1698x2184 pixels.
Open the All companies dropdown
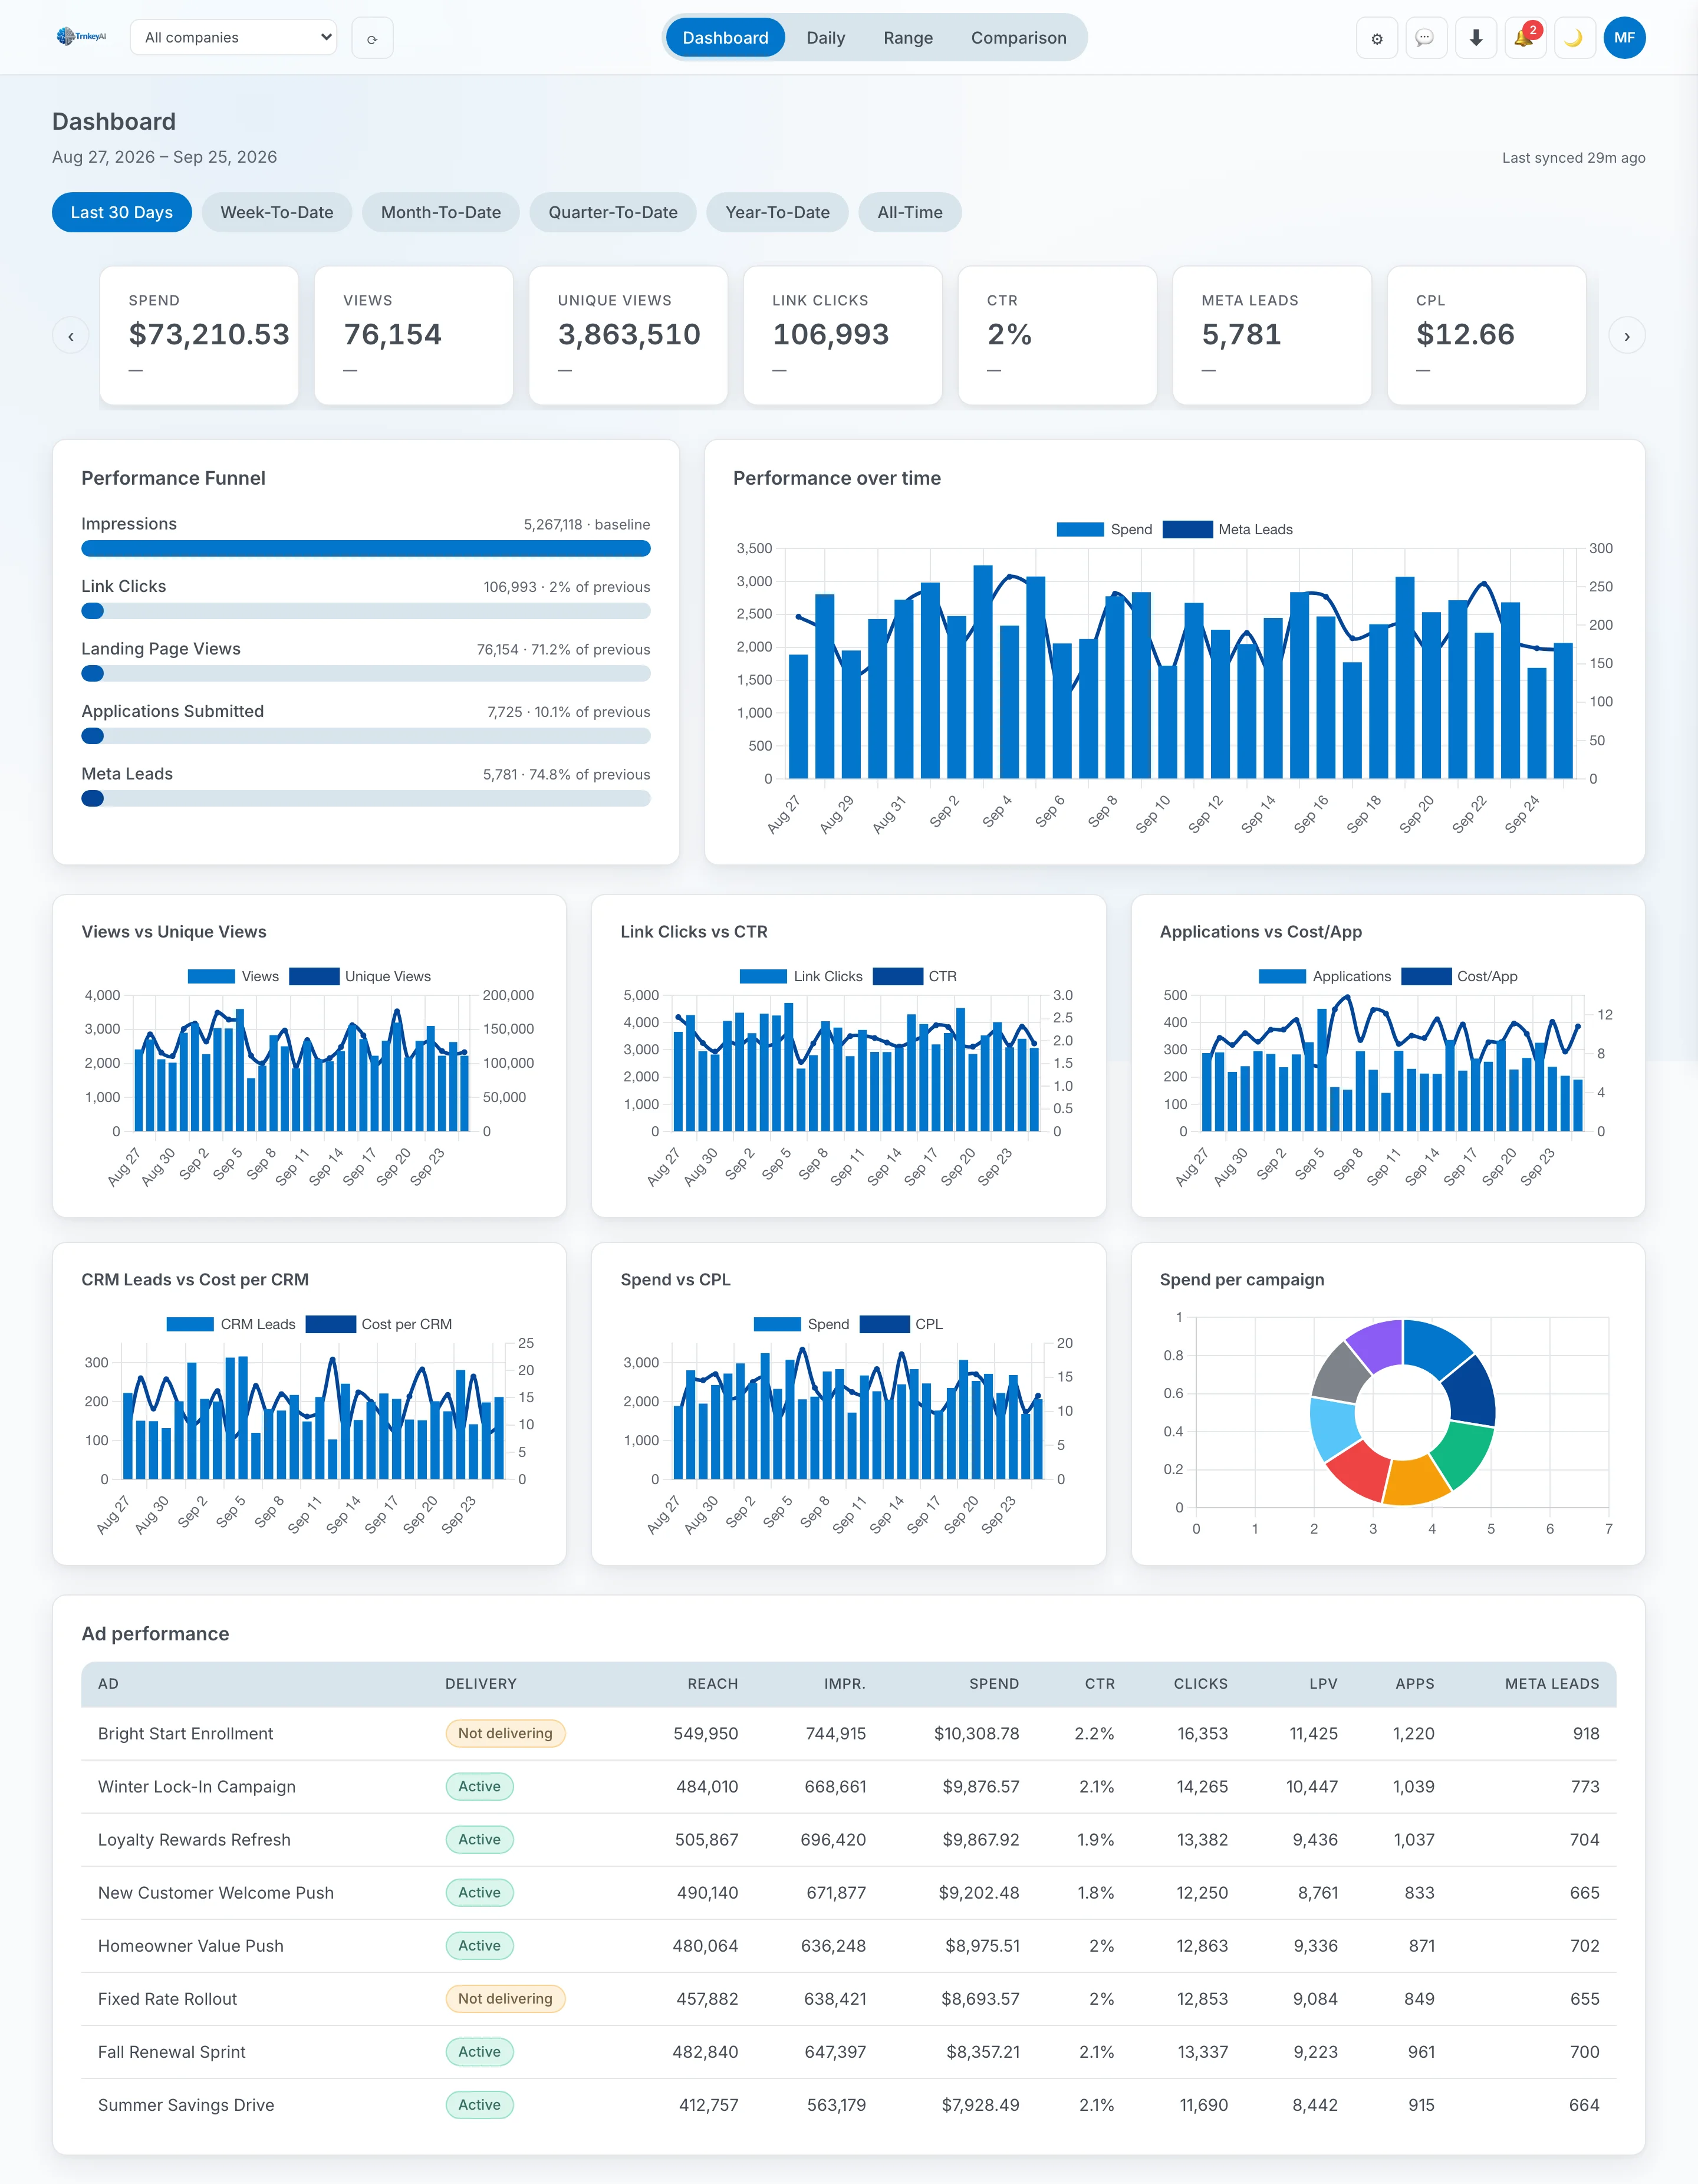(233, 38)
